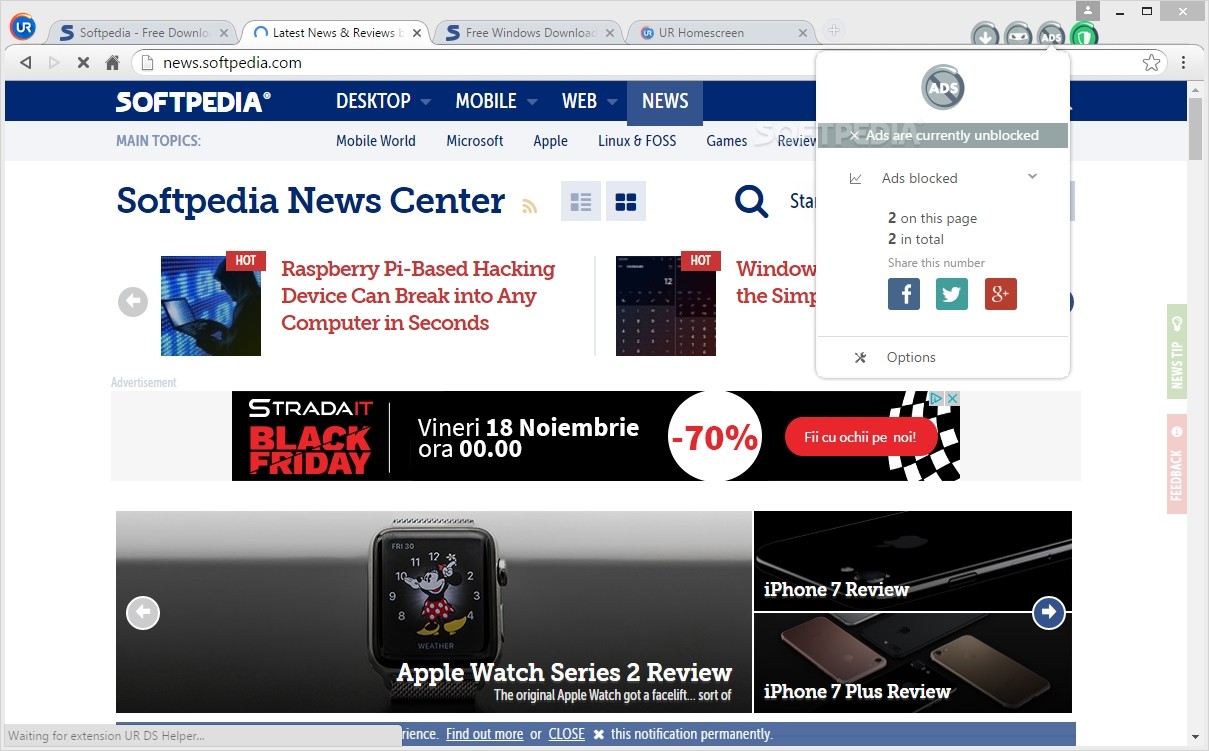Click the forward navigation arrow
The image size is (1209, 751).
click(54, 62)
